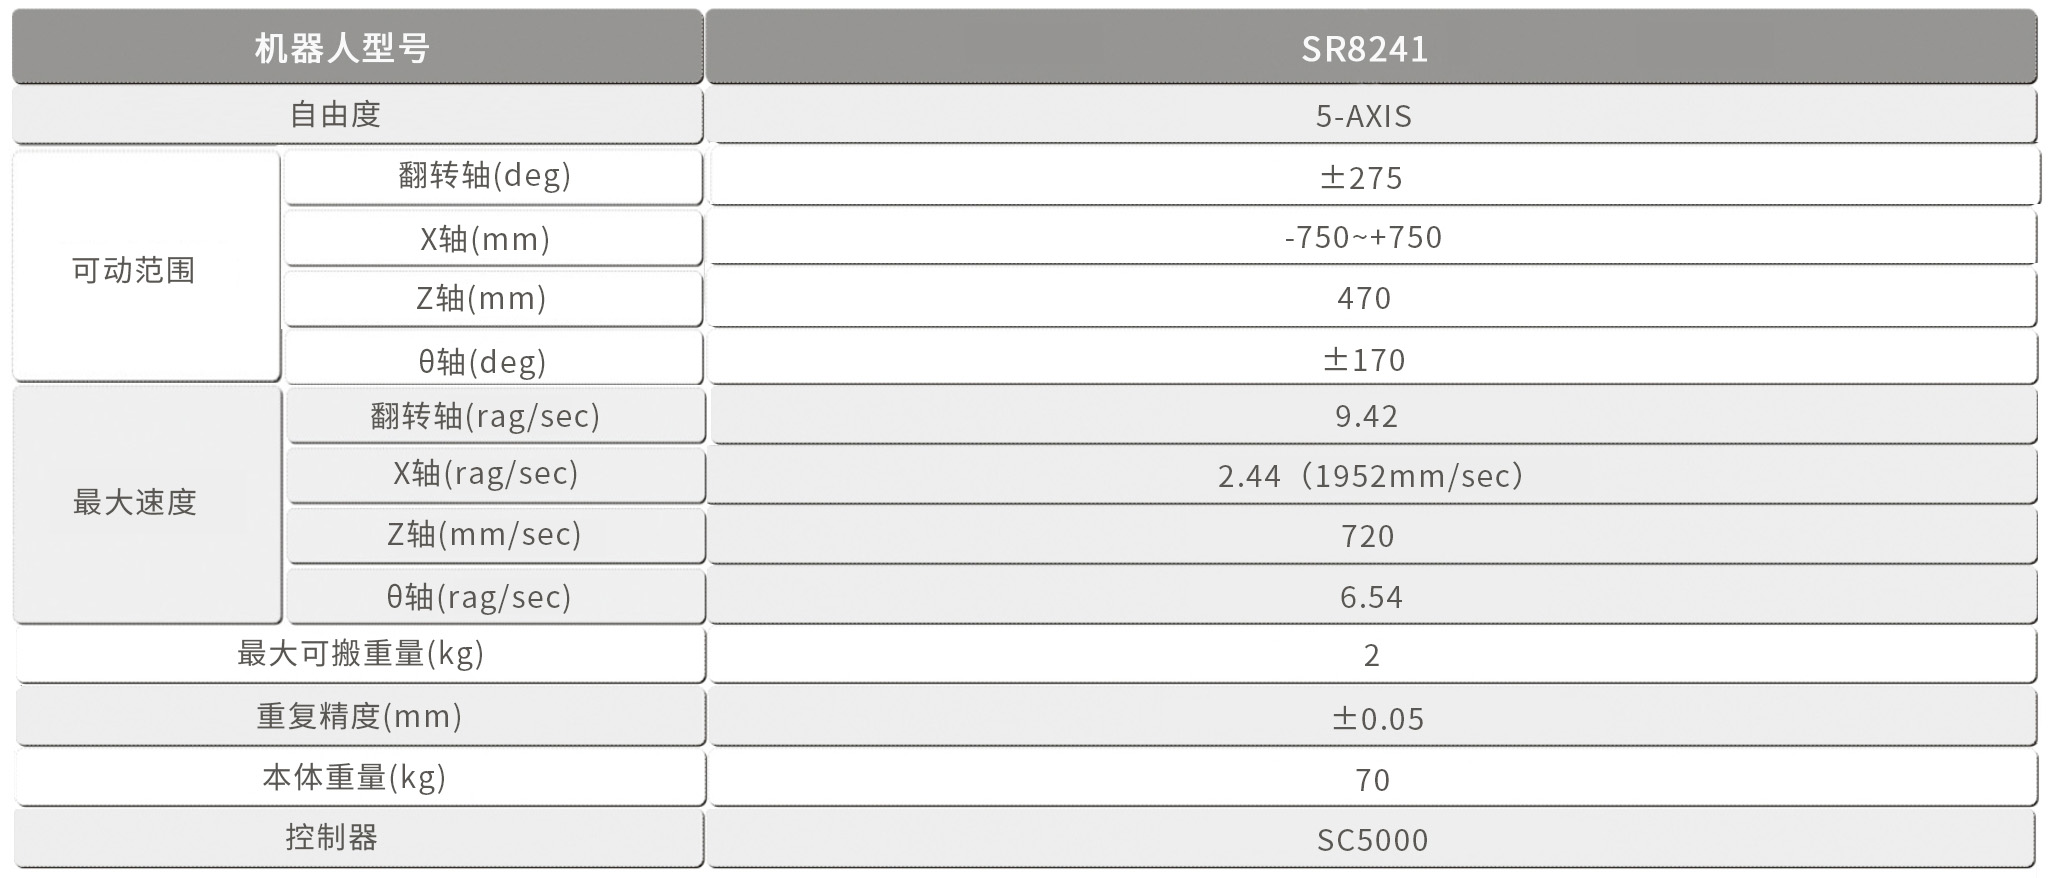Click the -750~+750 range value
The width and height of the screenshot is (2050, 878).
1363,237
